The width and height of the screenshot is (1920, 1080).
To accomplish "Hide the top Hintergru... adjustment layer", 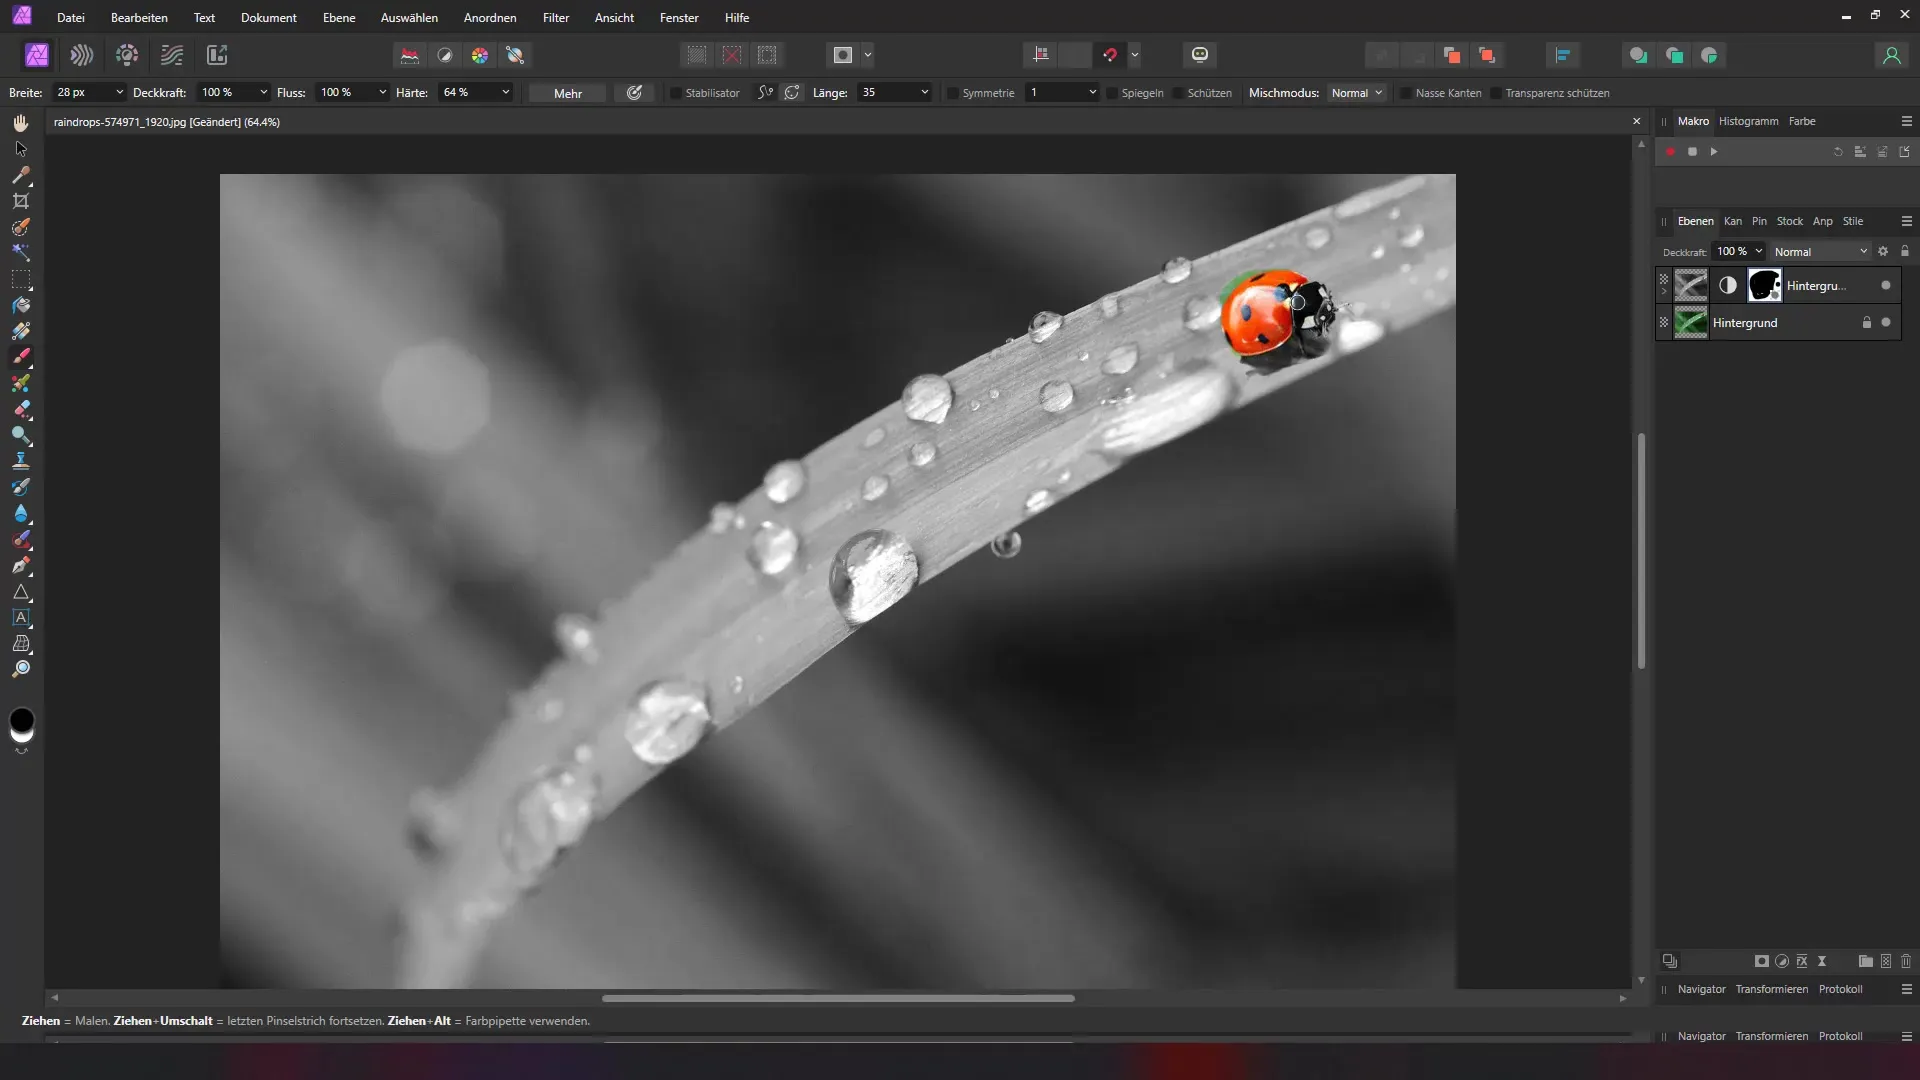I will [1886, 285].
